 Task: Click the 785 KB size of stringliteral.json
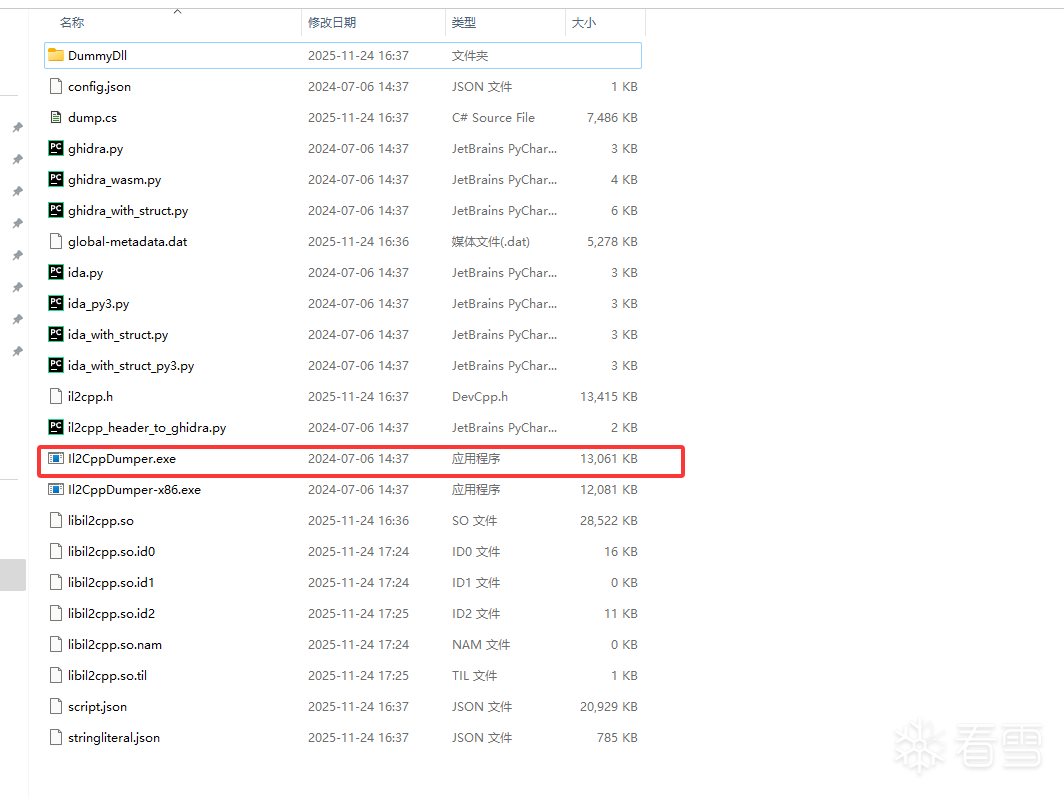617,738
